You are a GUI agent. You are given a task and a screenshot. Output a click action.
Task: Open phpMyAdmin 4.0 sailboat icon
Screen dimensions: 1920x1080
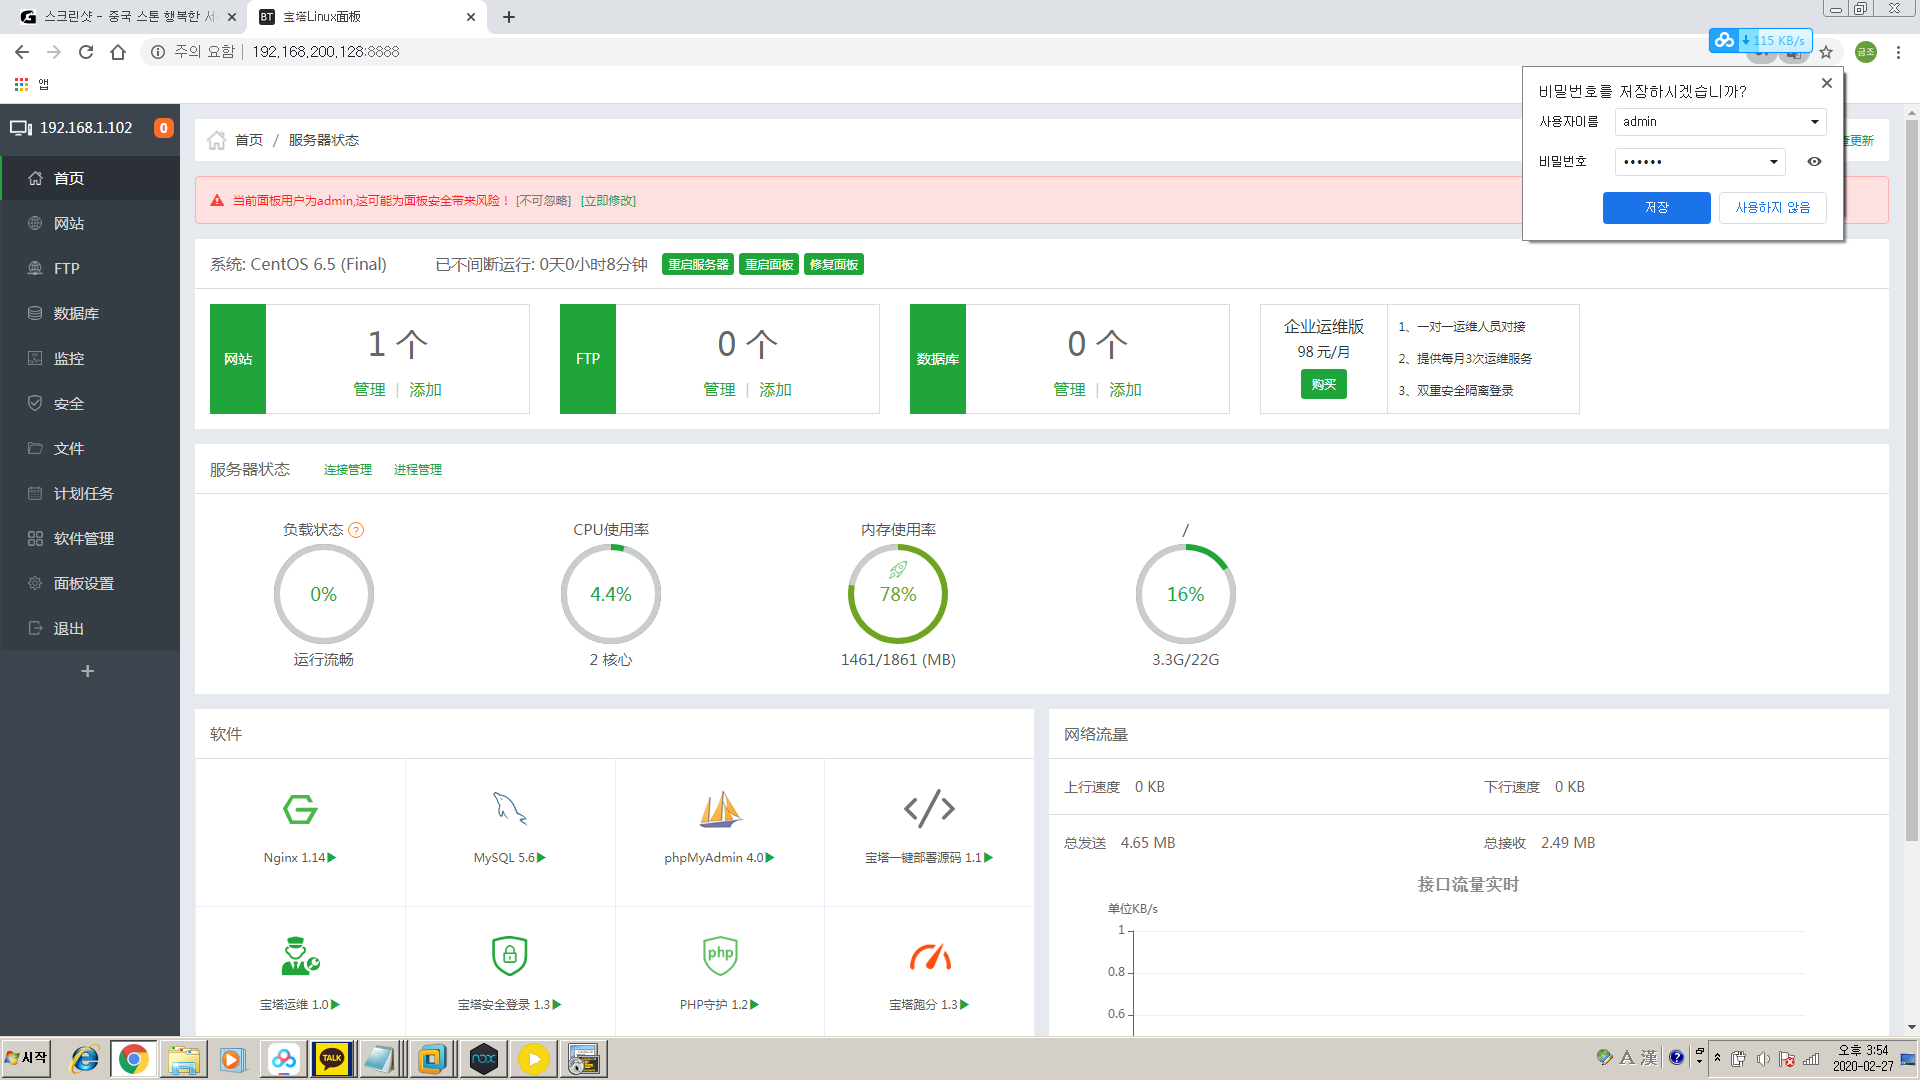point(720,809)
